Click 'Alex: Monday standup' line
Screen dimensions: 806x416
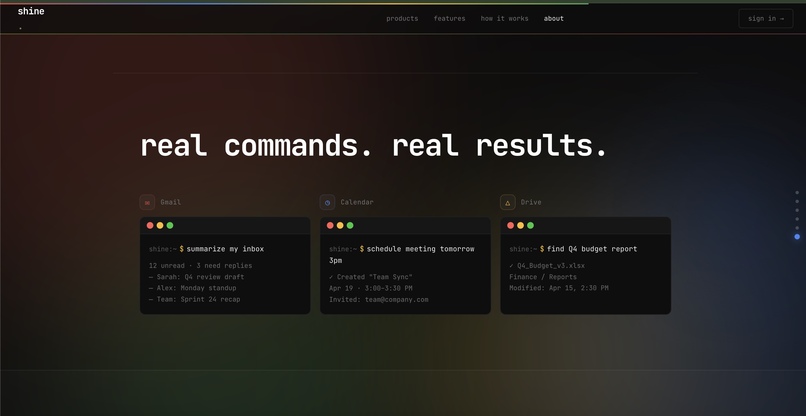(x=193, y=288)
